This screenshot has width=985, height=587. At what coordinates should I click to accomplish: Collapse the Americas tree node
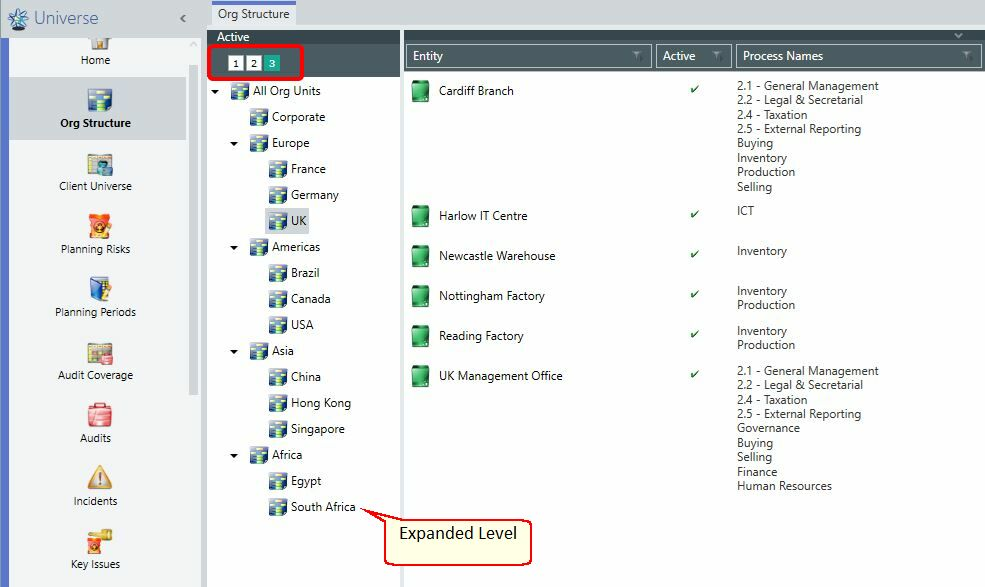tap(234, 248)
